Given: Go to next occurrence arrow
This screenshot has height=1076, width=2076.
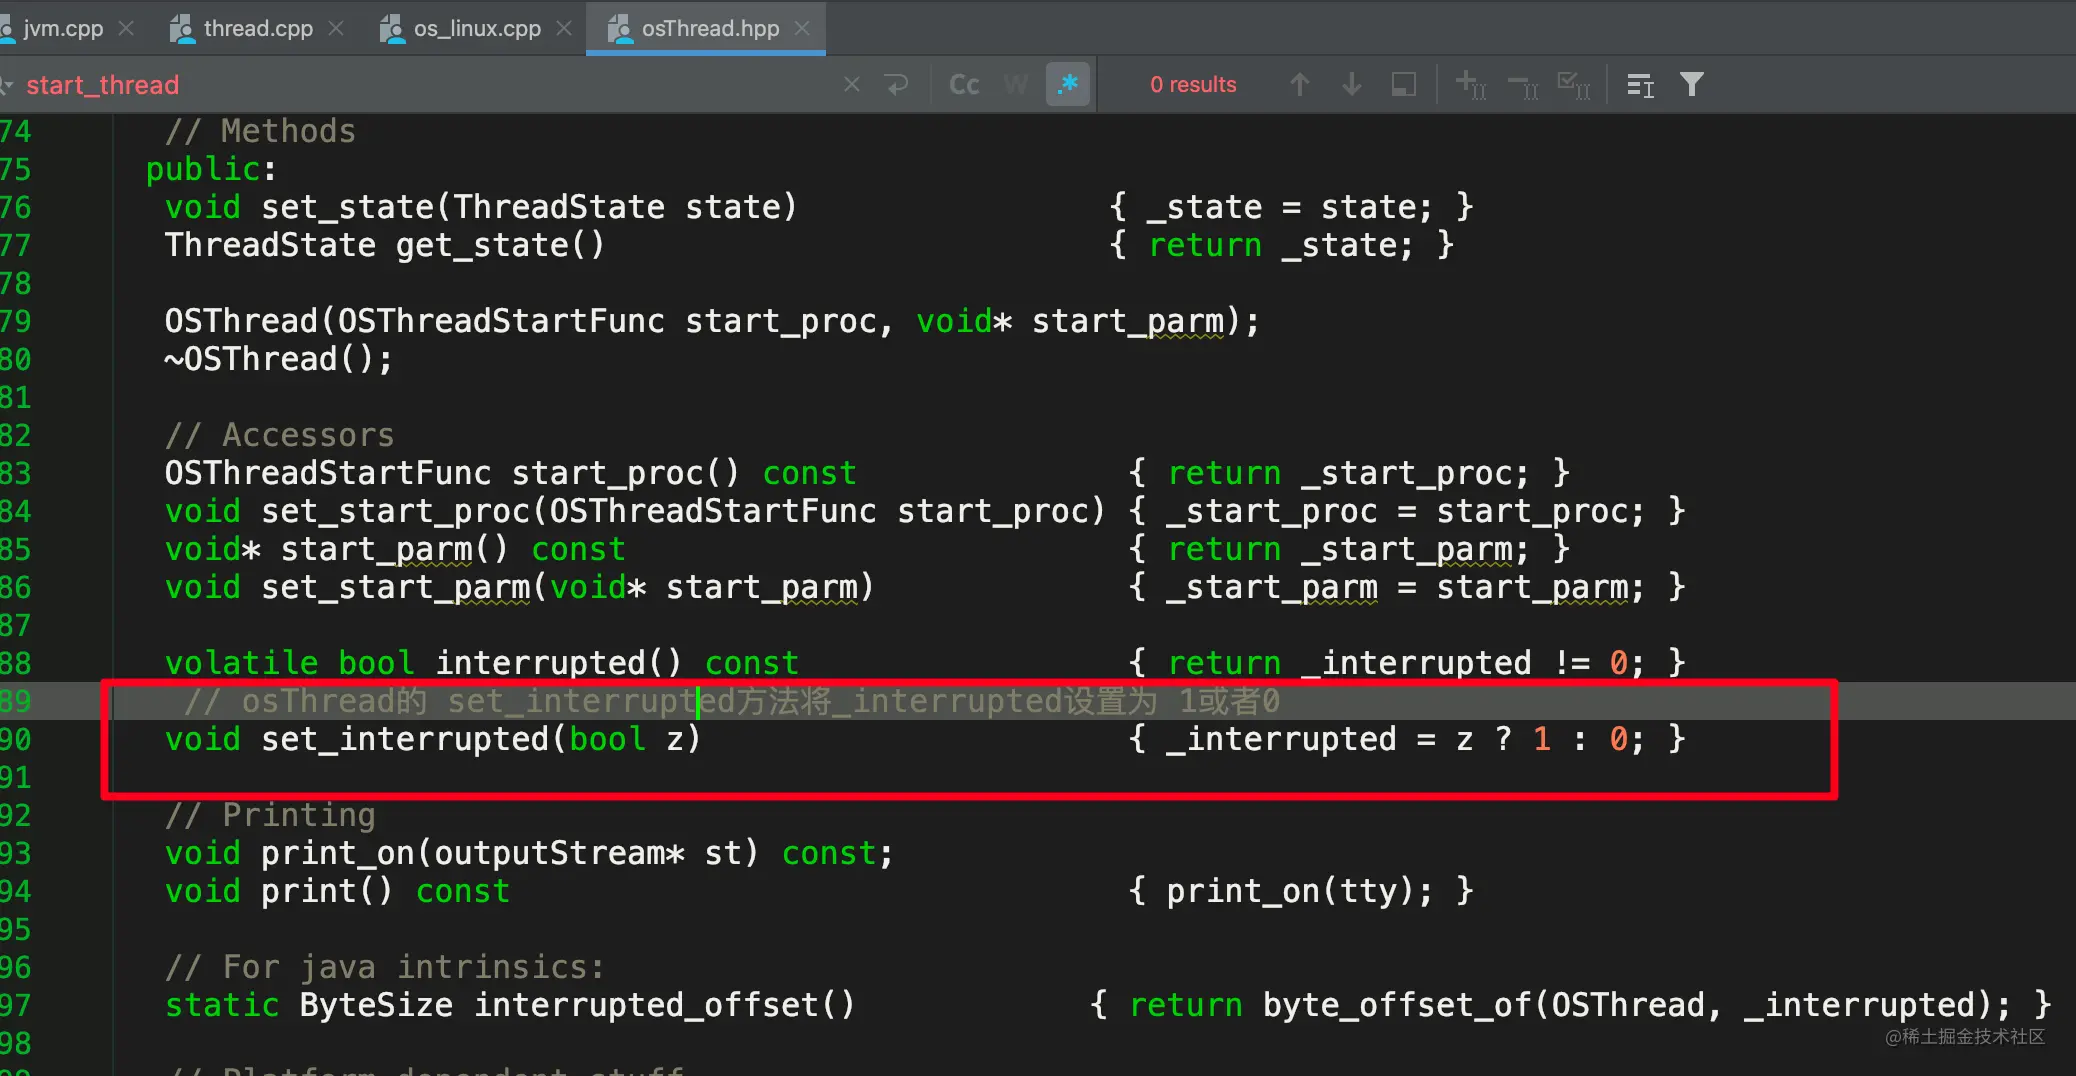Looking at the screenshot, I should 1351,85.
